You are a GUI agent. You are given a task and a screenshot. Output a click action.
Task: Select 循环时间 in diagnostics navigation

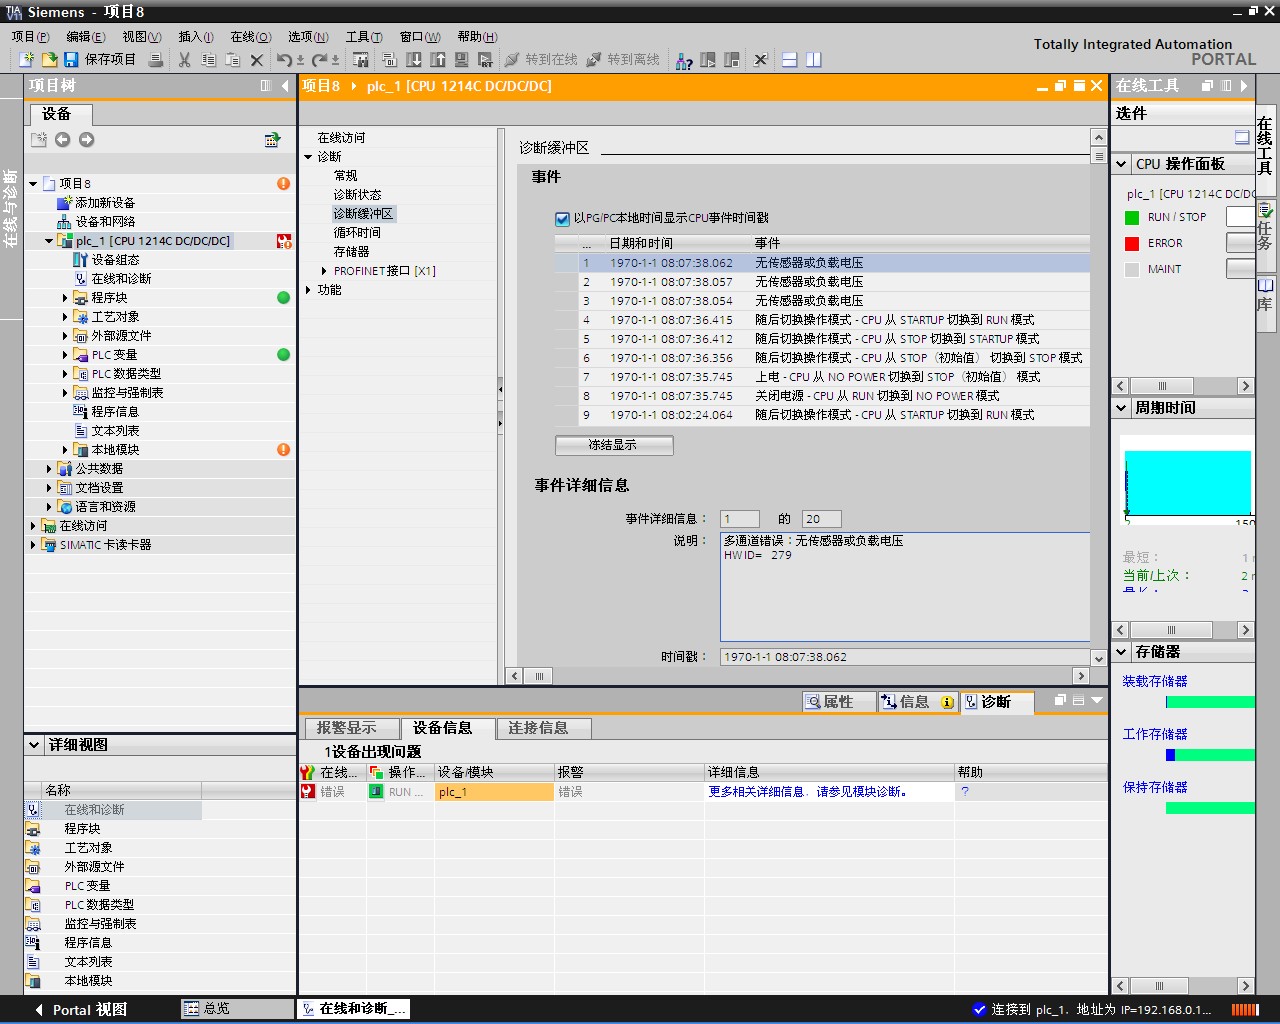tap(357, 233)
